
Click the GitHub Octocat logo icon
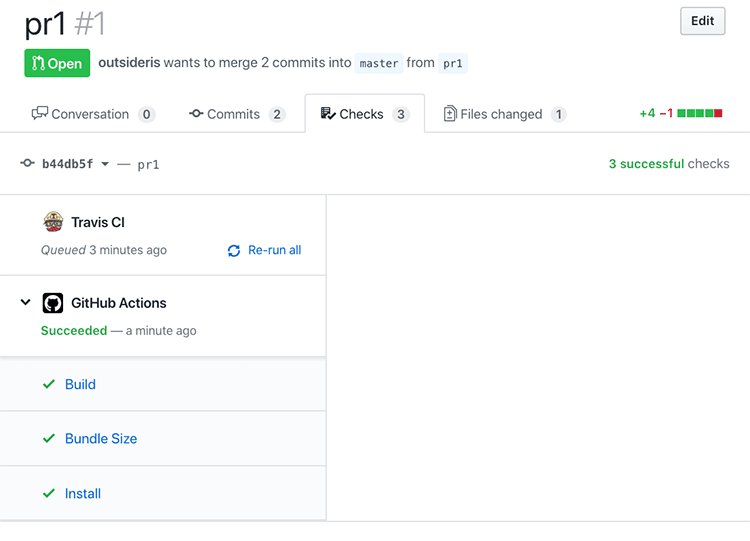pos(53,303)
